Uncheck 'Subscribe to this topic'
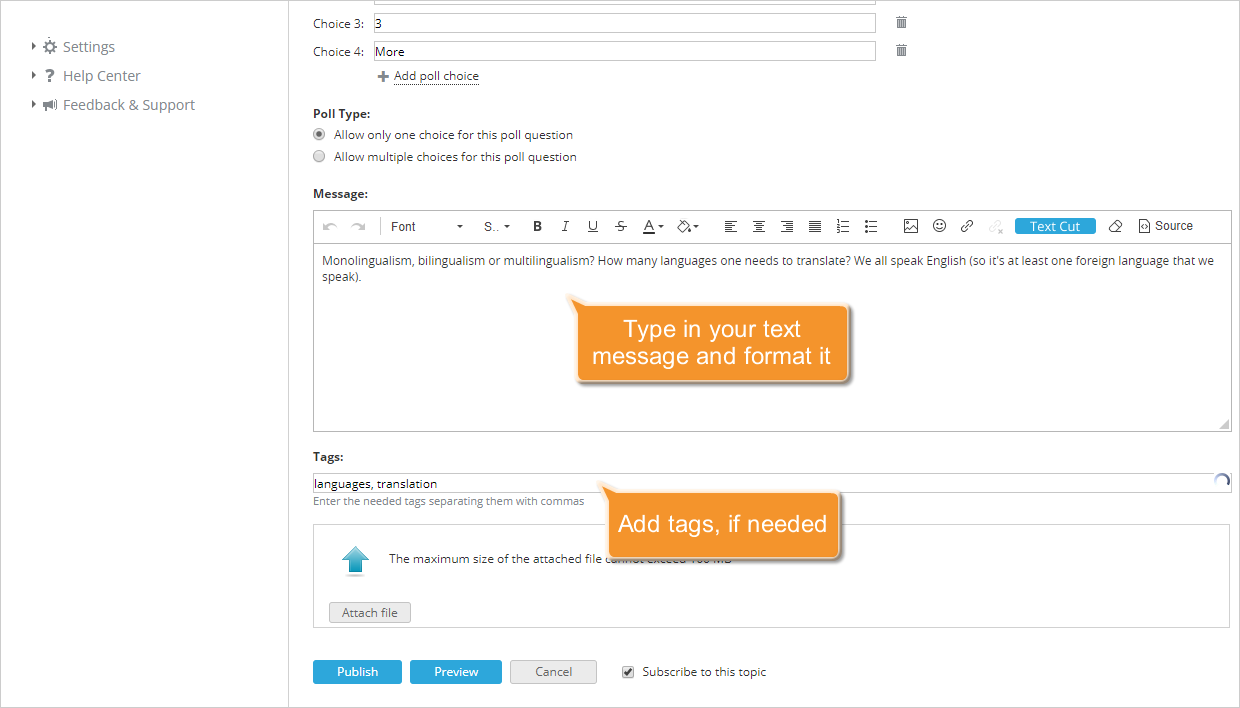 coord(628,671)
